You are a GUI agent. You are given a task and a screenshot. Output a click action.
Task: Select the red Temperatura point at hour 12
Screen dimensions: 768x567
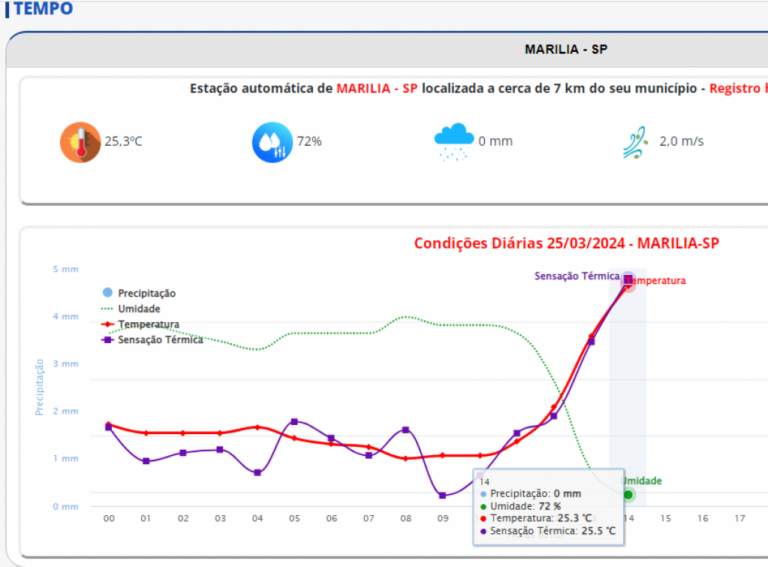[554, 407]
